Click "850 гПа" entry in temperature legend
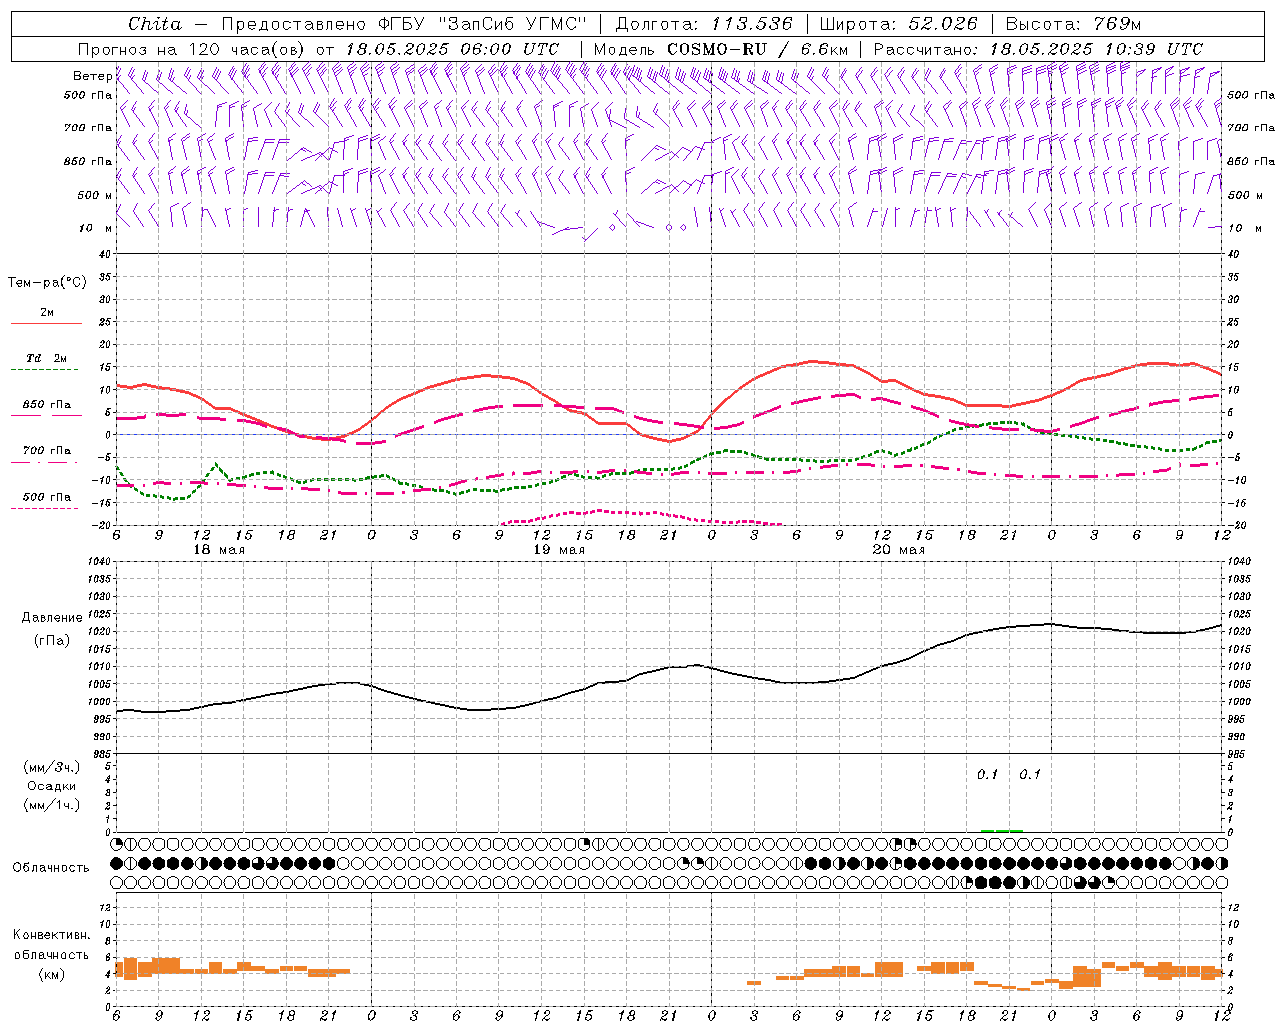The width and height of the screenshot is (1280, 1024). (x=46, y=405)
